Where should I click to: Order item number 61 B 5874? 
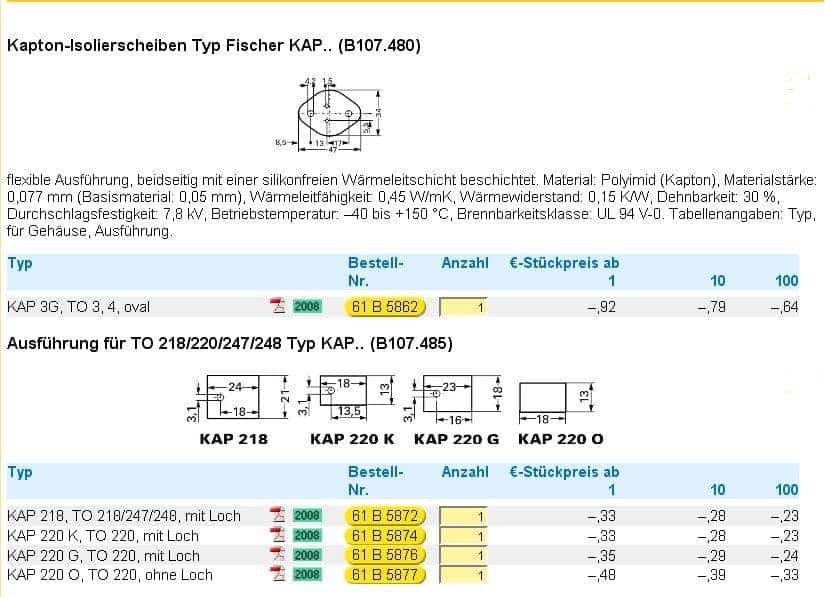tap(385, 535)
